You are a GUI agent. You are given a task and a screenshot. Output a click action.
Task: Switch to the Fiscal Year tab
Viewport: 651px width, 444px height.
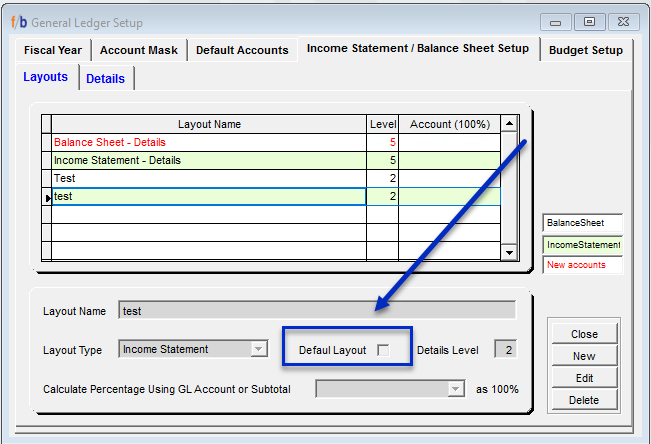(x=52, y=50)
